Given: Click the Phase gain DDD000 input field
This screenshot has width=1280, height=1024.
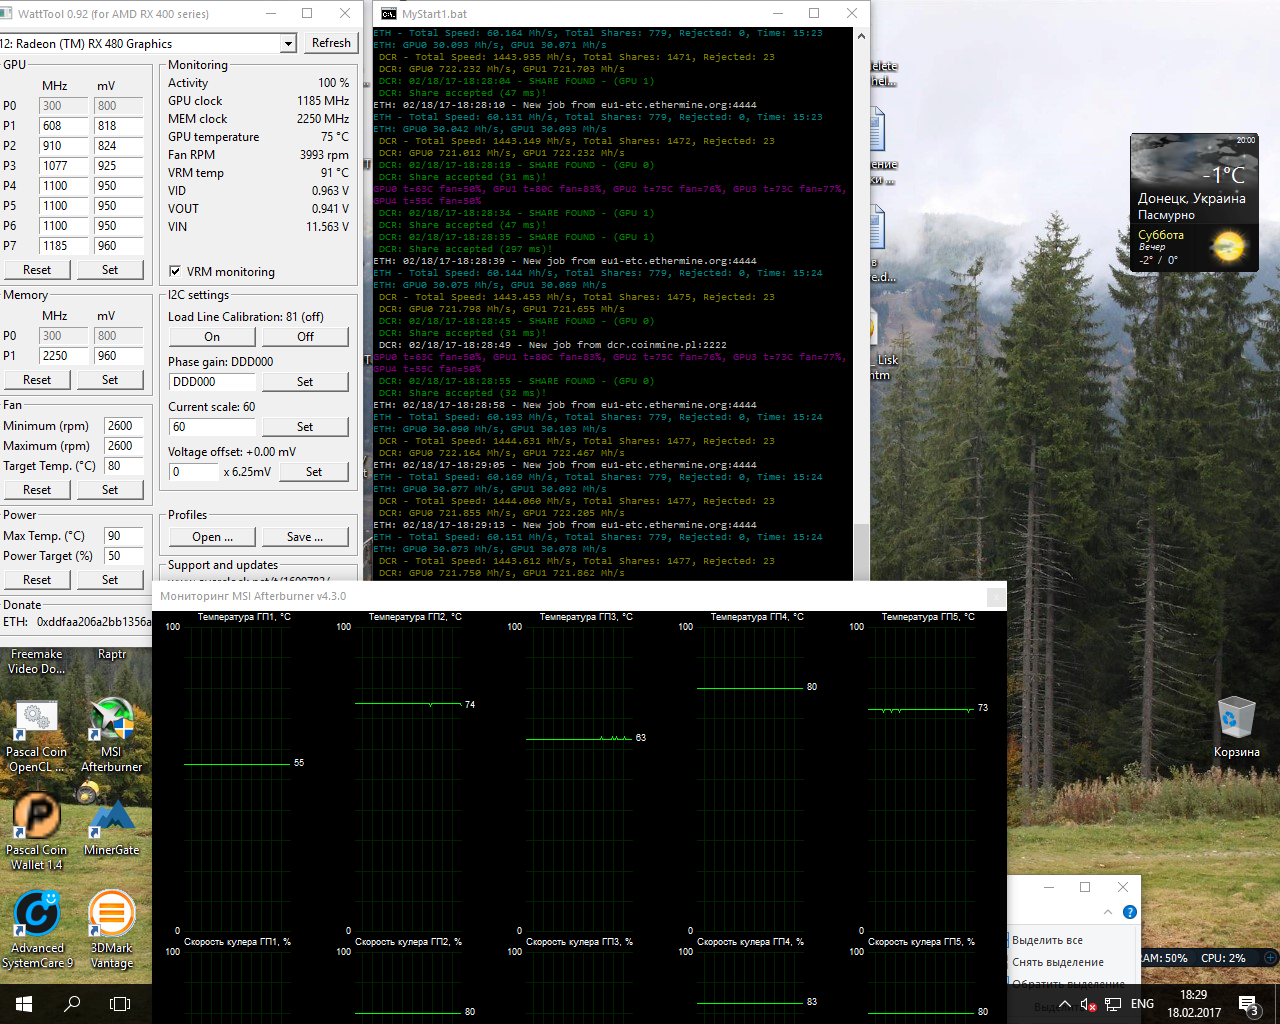Looking at the screenshot, I should click(x=213, y=382).
